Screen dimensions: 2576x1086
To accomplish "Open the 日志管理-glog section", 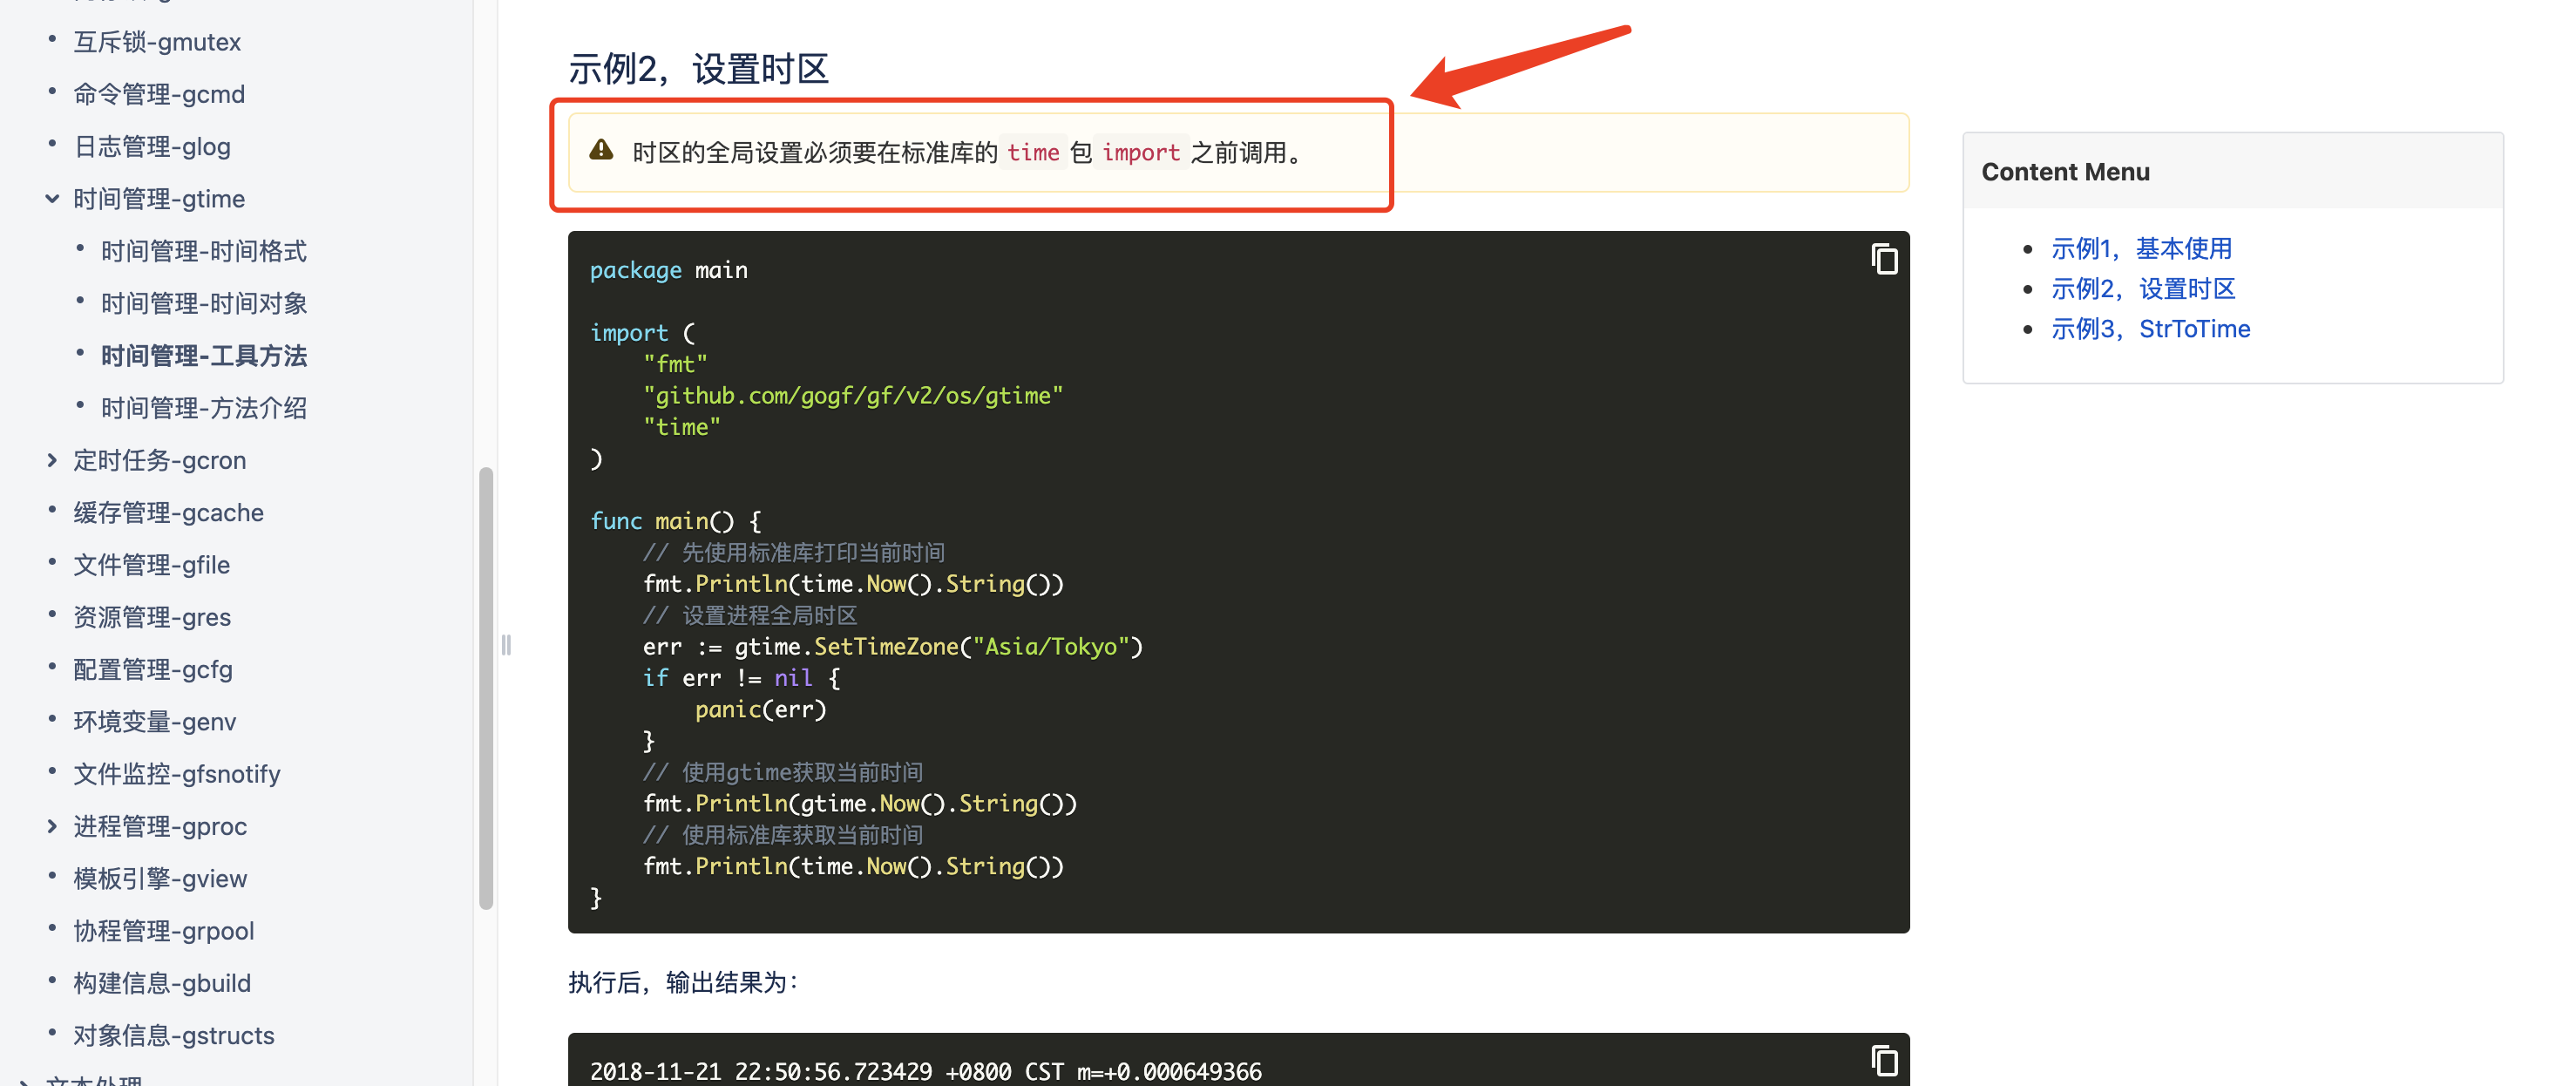I will pyautogui.click(x=151, y=145).
